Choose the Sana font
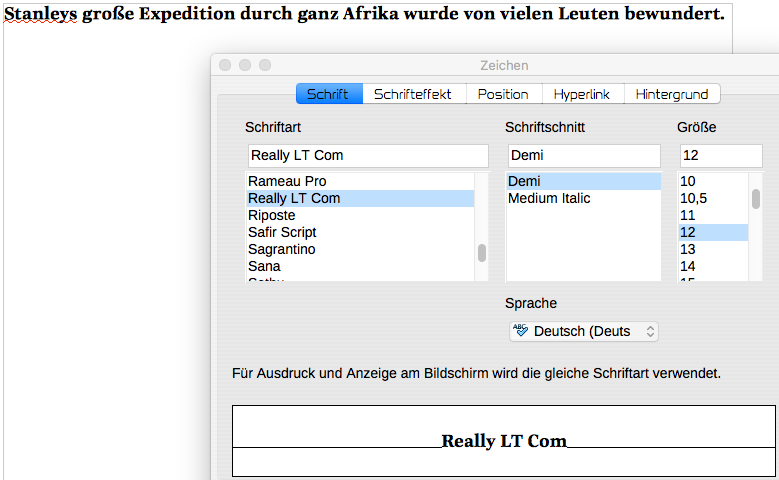 (264, 266)
